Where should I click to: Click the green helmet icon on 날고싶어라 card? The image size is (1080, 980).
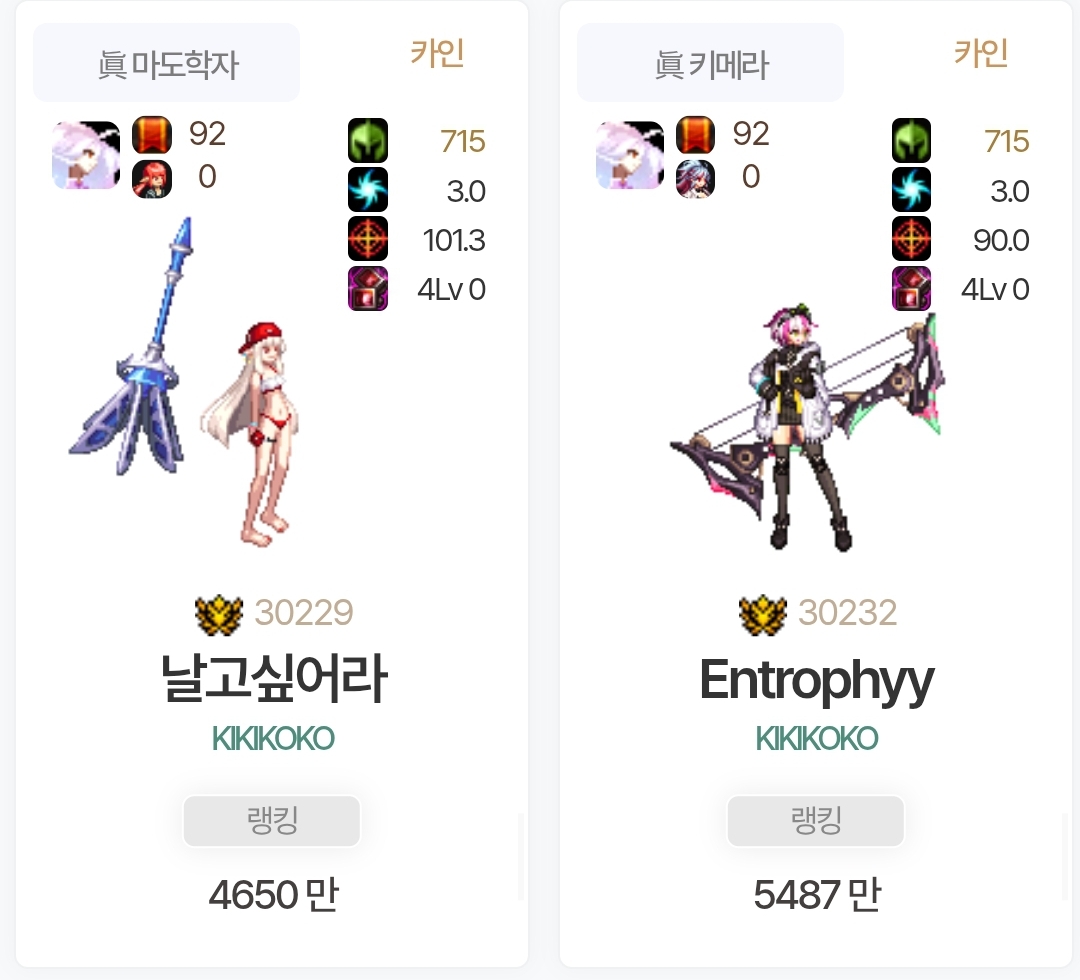pyautogui.click(x=368, y=140)
